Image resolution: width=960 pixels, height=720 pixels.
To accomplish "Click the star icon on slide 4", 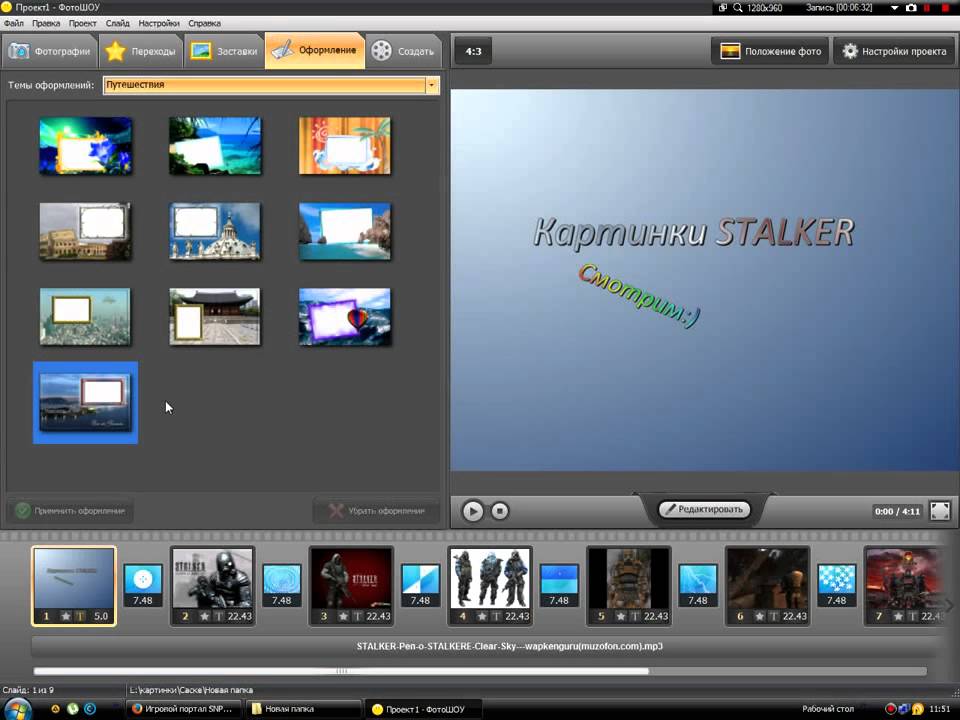I will [482, 617].
